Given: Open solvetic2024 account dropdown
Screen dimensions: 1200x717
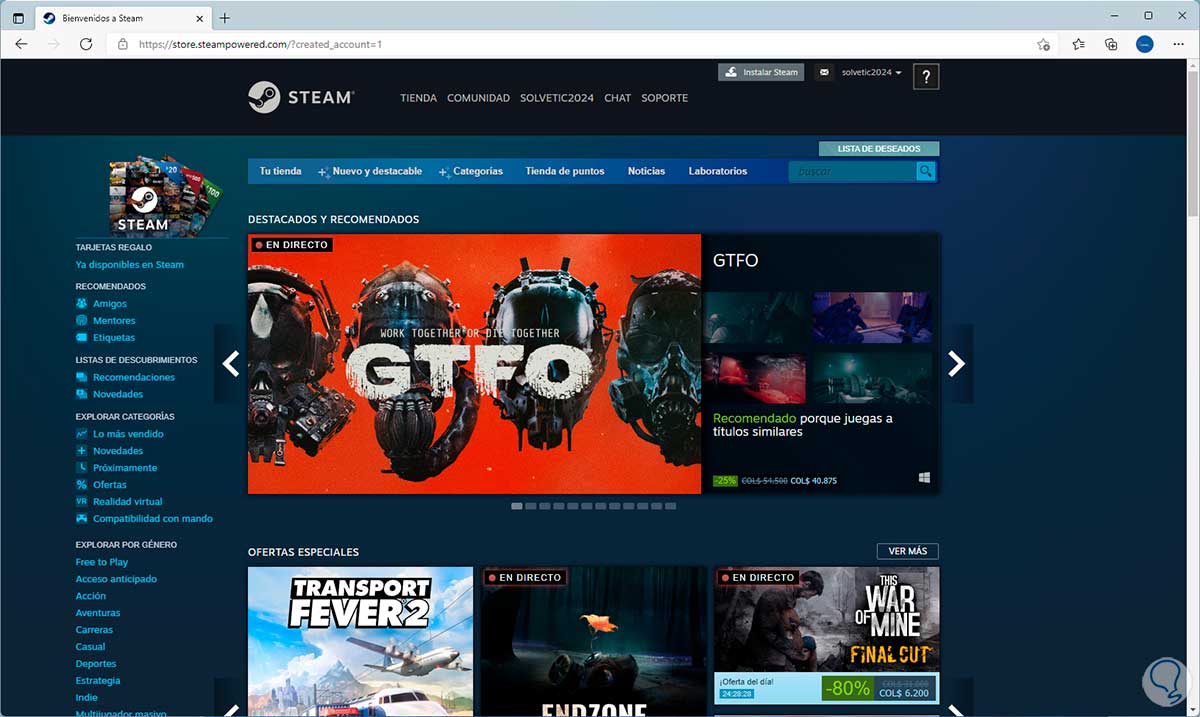Looking at the screenshot, I should [x=871, y=72].
